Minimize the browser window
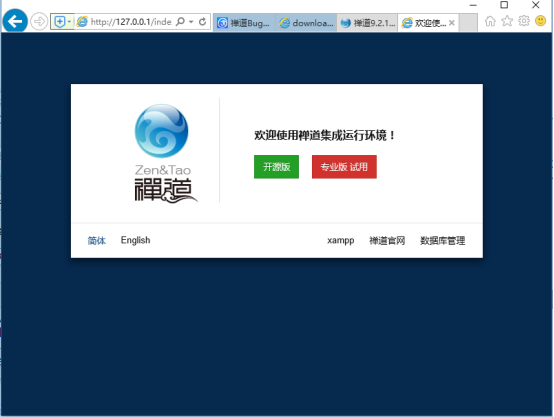554x417 pixels. tap(473, 5)
